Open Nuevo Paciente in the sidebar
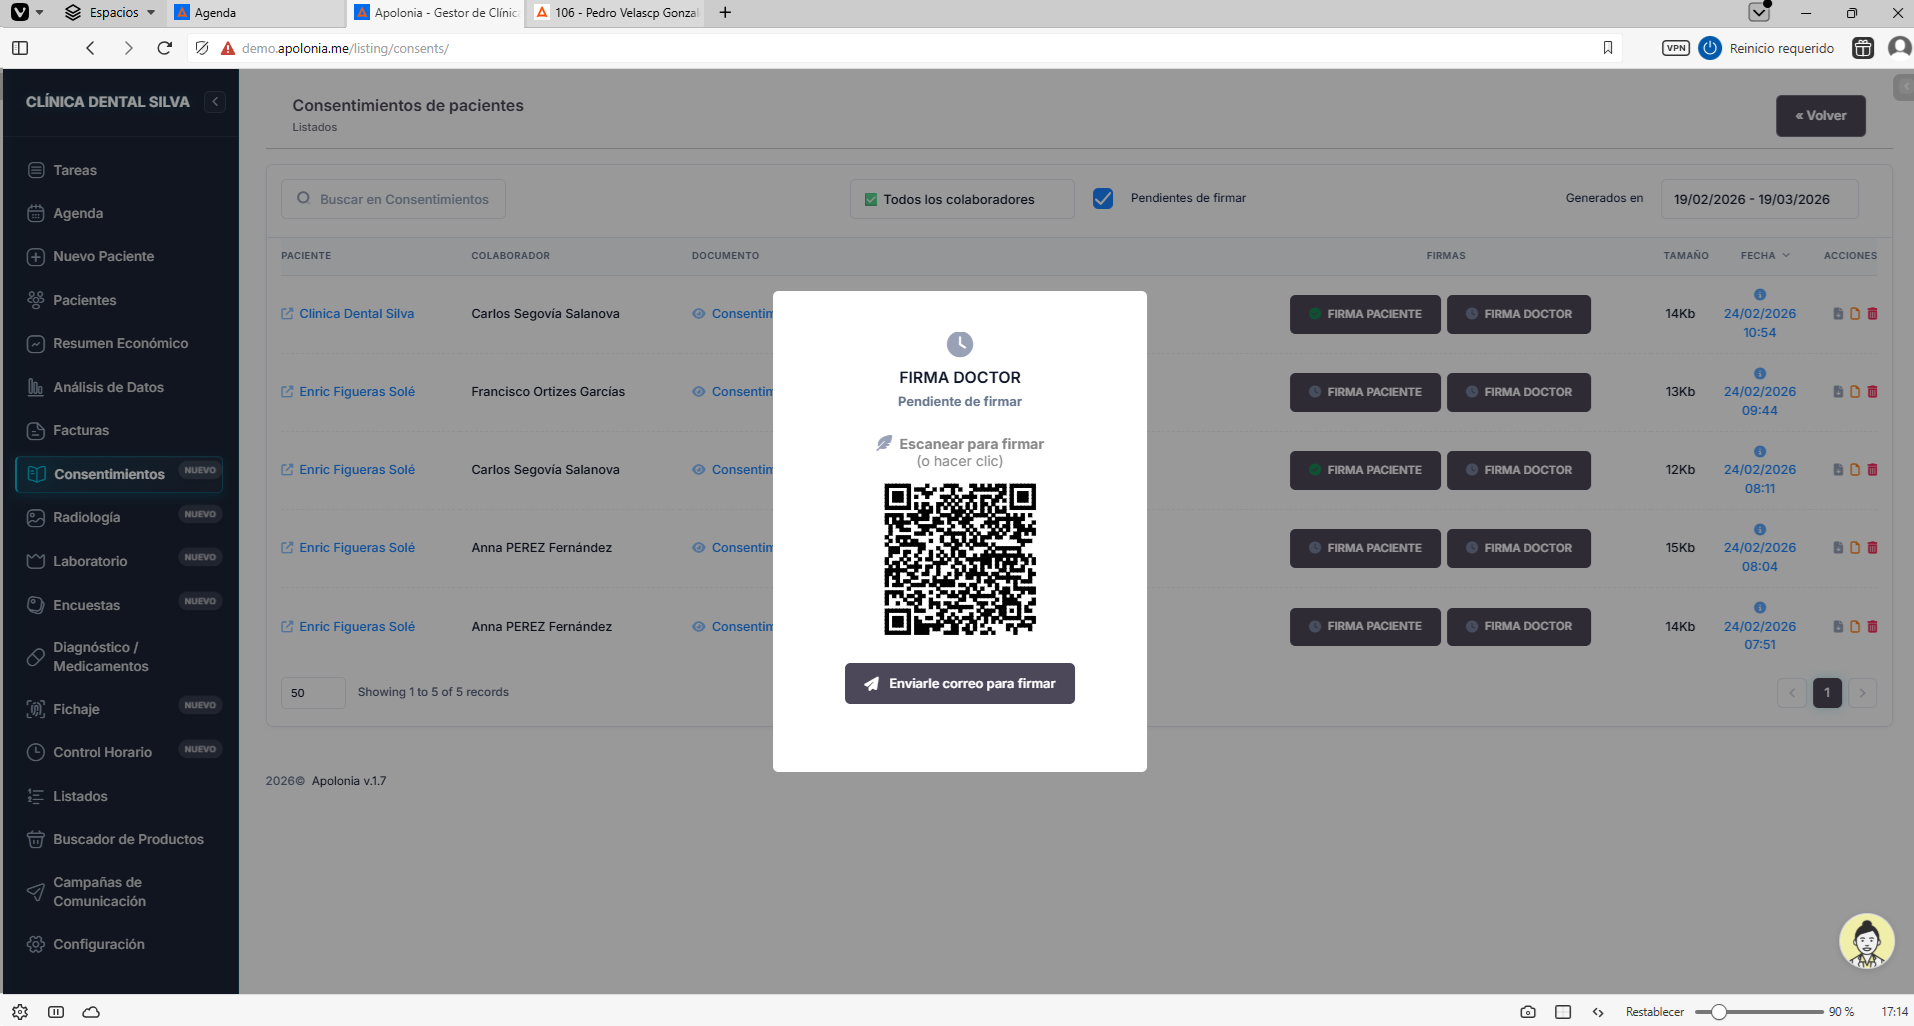1914x1026 pixels. tap(103, 257)
